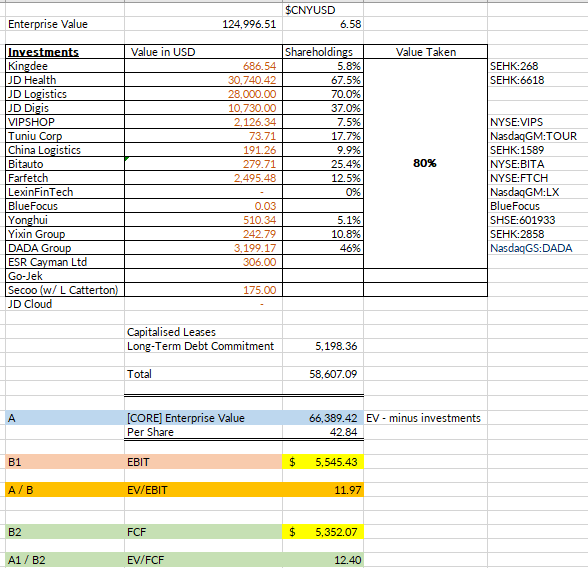
Task: Select the 80% Value Taken cell
Action: pos(426,163)
